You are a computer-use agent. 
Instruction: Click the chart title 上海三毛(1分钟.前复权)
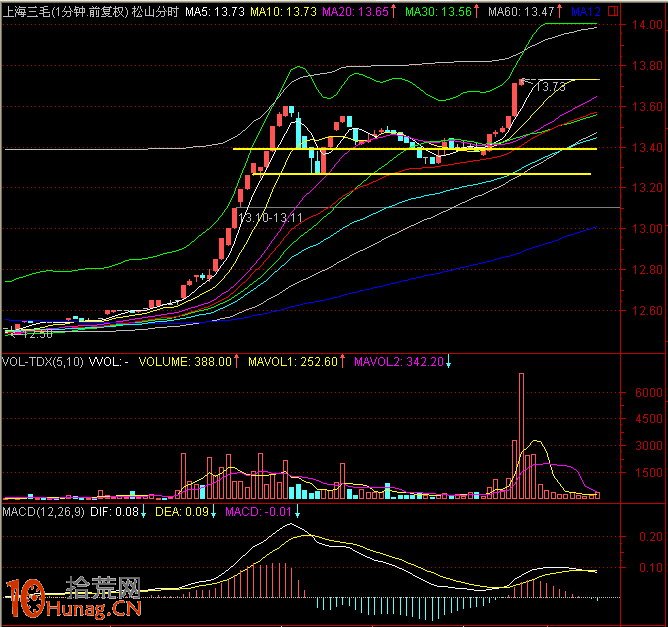click(65, 12)
